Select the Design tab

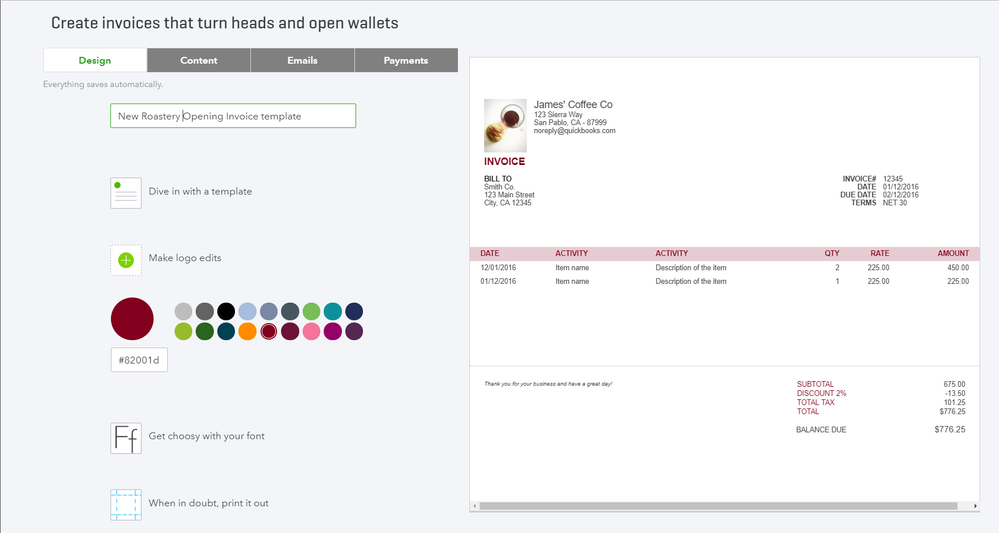click(x=95, y=60)
